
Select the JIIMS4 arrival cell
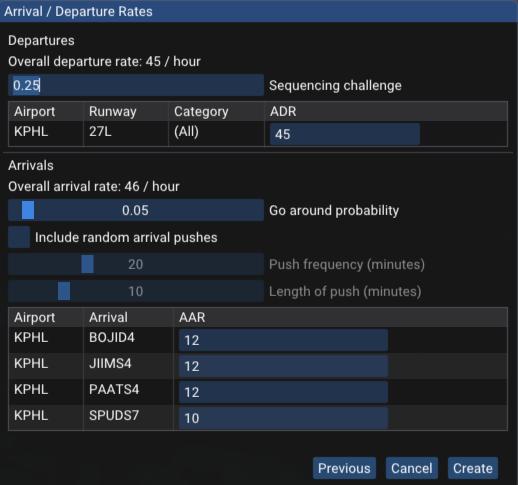coord(110,364)
